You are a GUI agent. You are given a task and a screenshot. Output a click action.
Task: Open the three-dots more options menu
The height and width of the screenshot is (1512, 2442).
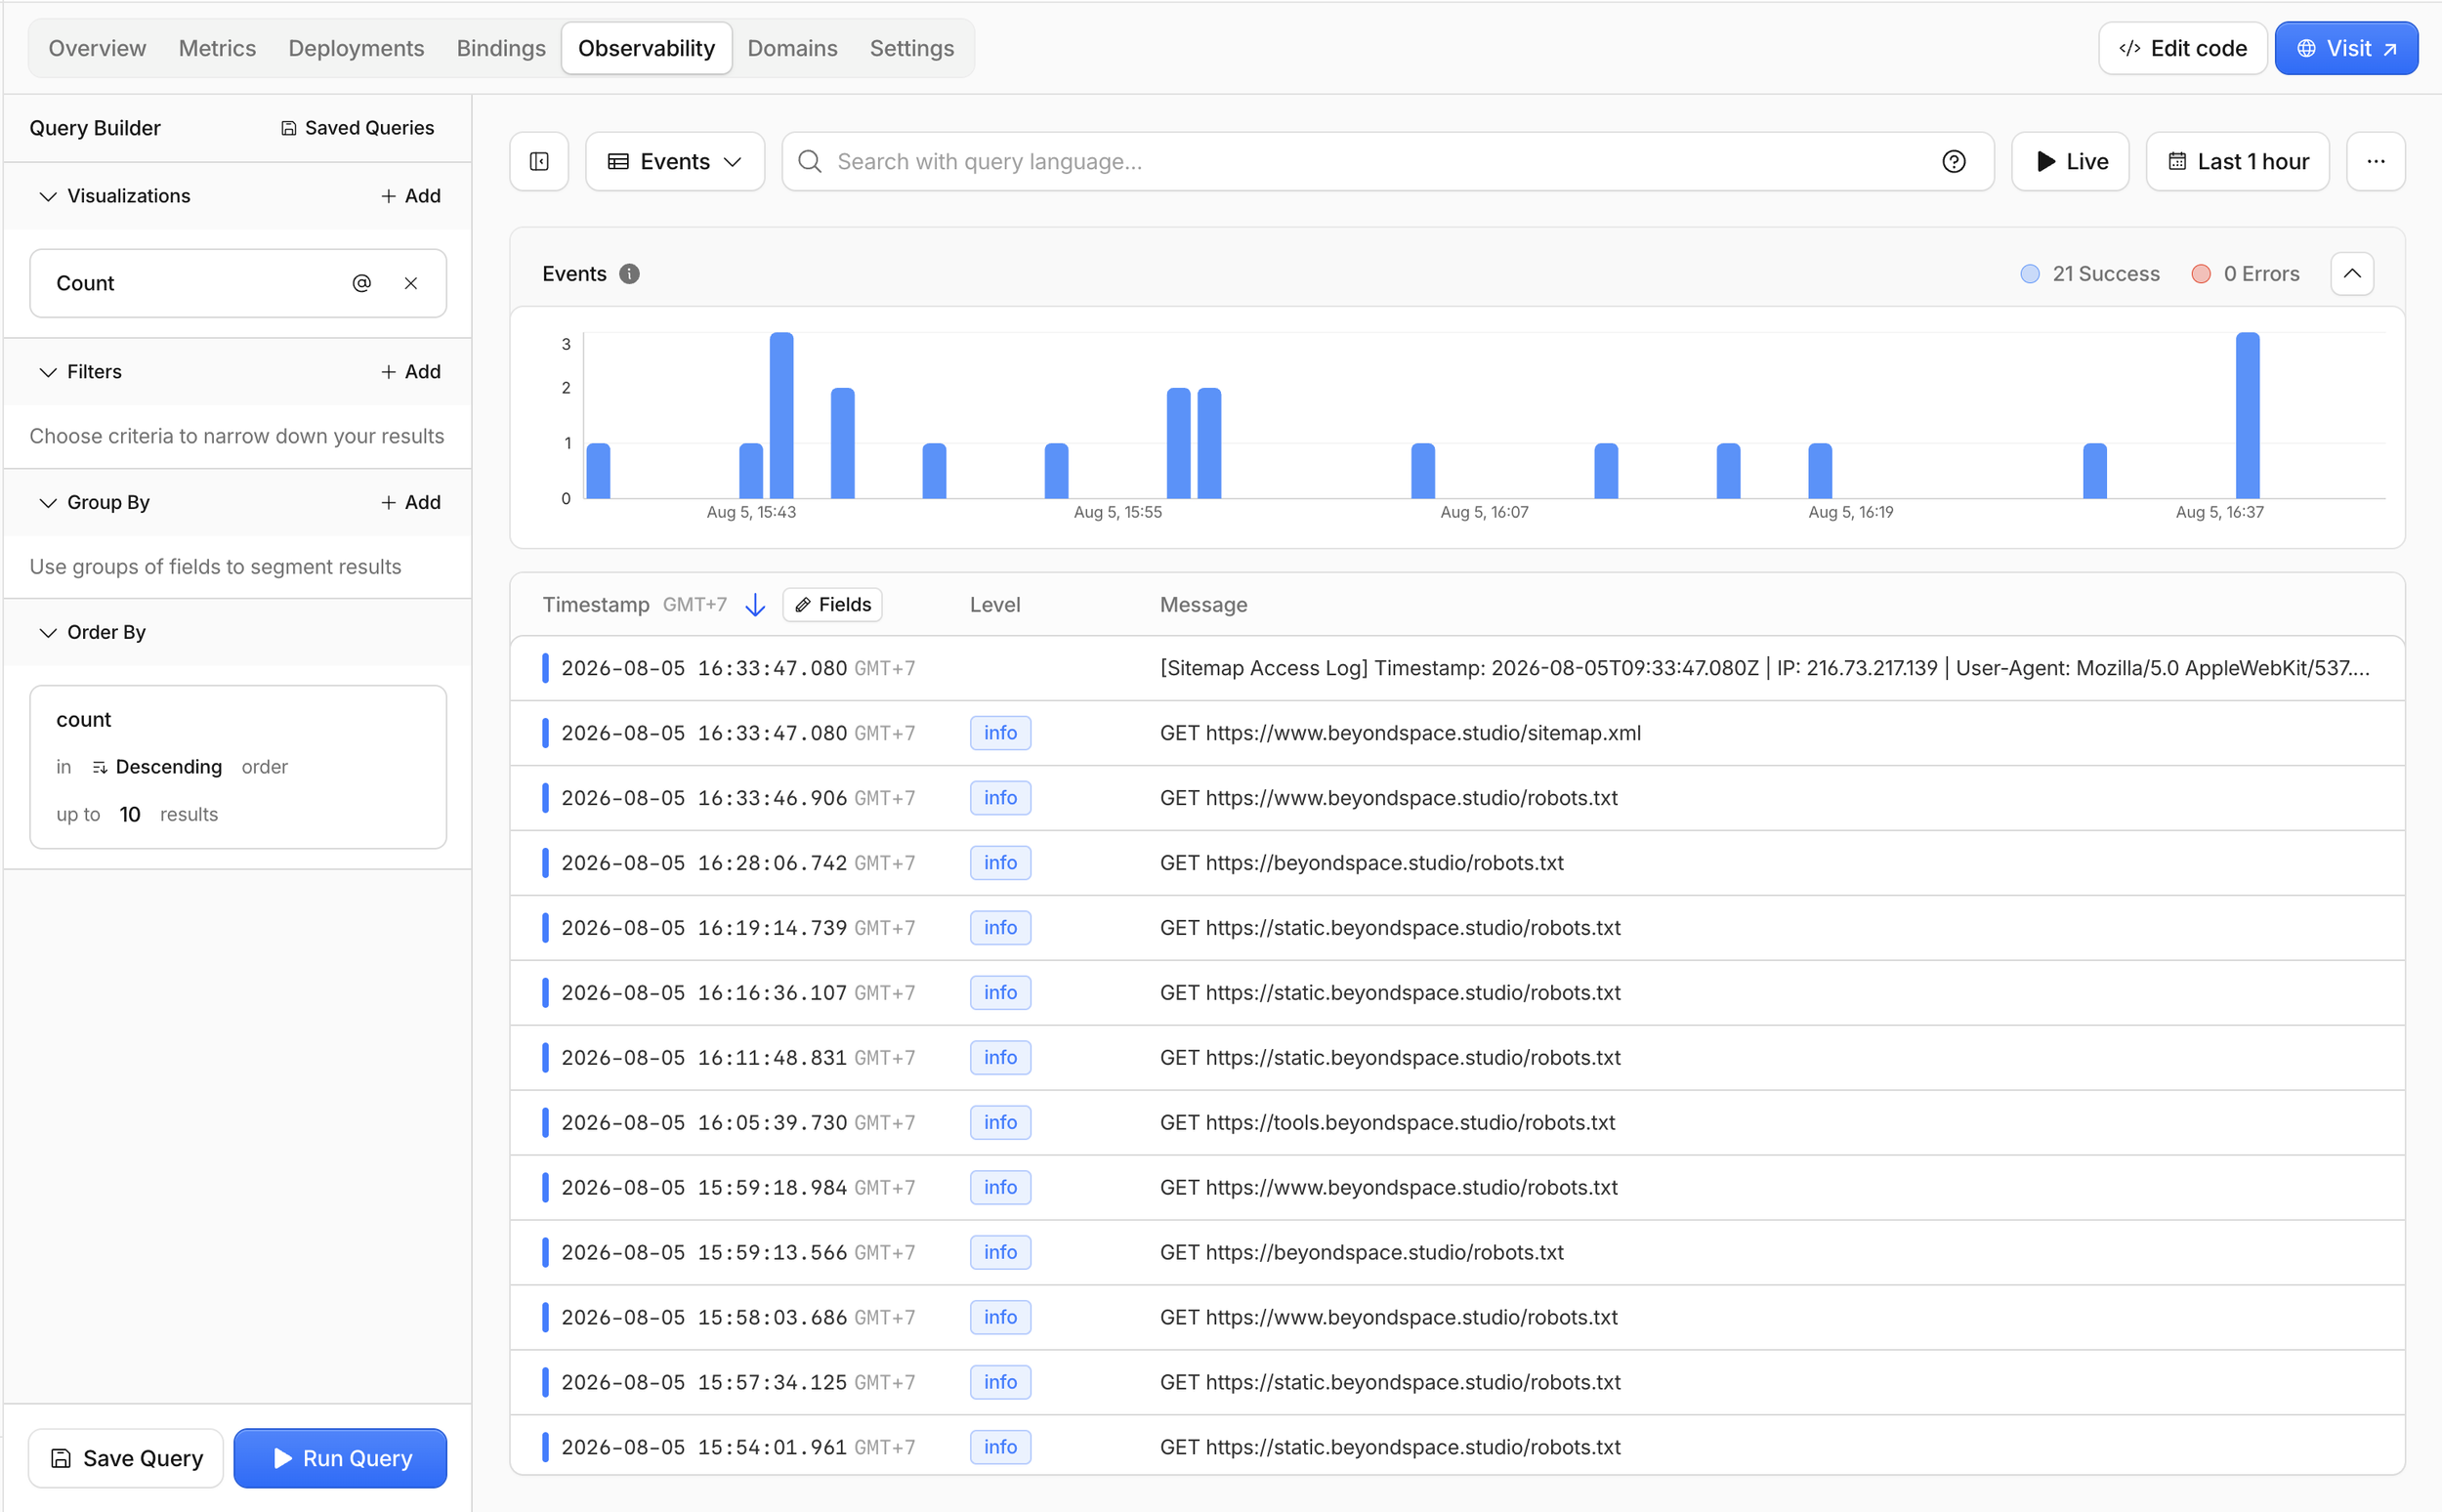[2376, 161]
